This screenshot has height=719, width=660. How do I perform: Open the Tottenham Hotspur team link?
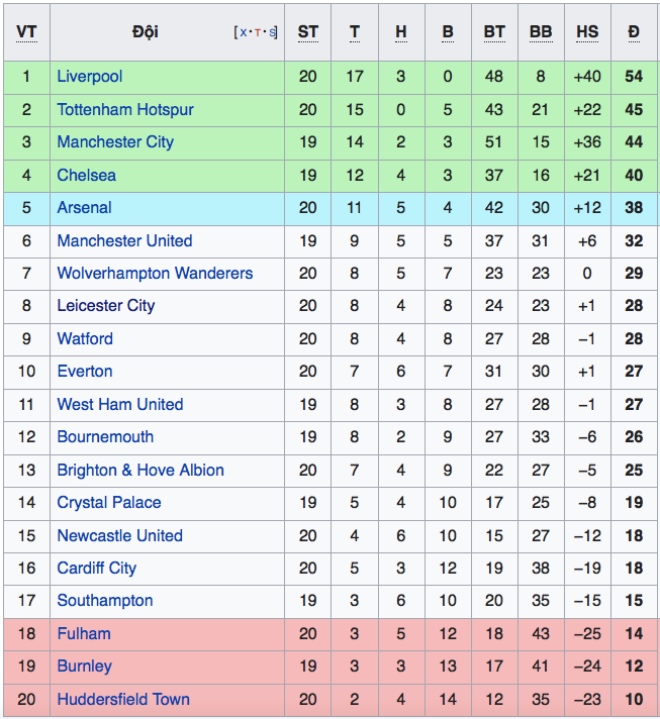(125, 110)
